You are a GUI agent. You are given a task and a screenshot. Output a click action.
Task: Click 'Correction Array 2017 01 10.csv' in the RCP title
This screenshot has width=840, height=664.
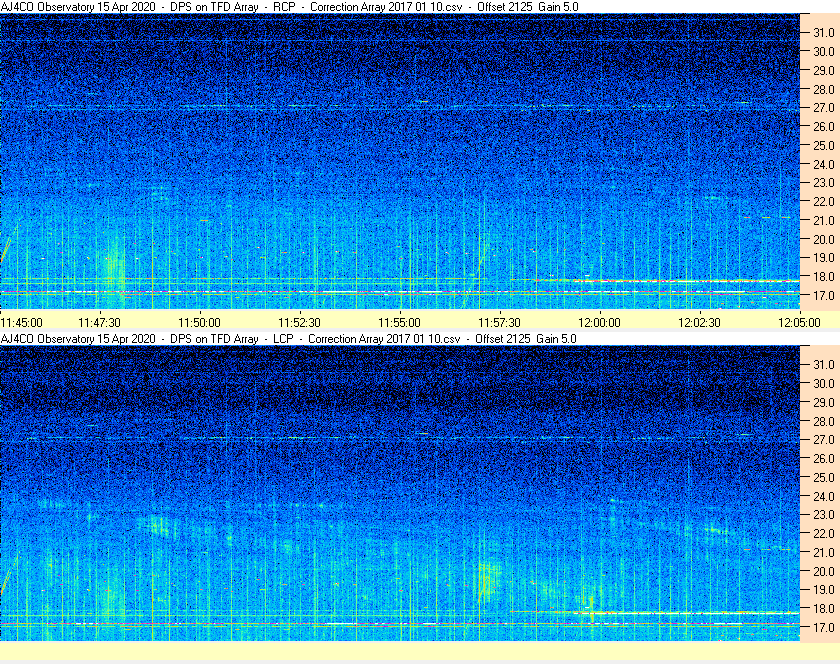(x=386, y=7)
